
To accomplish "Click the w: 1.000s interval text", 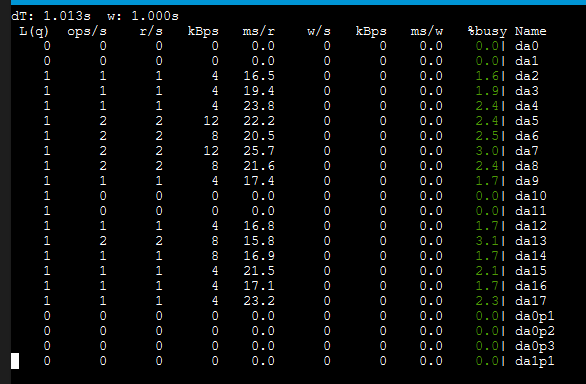I will click(143, 16).
